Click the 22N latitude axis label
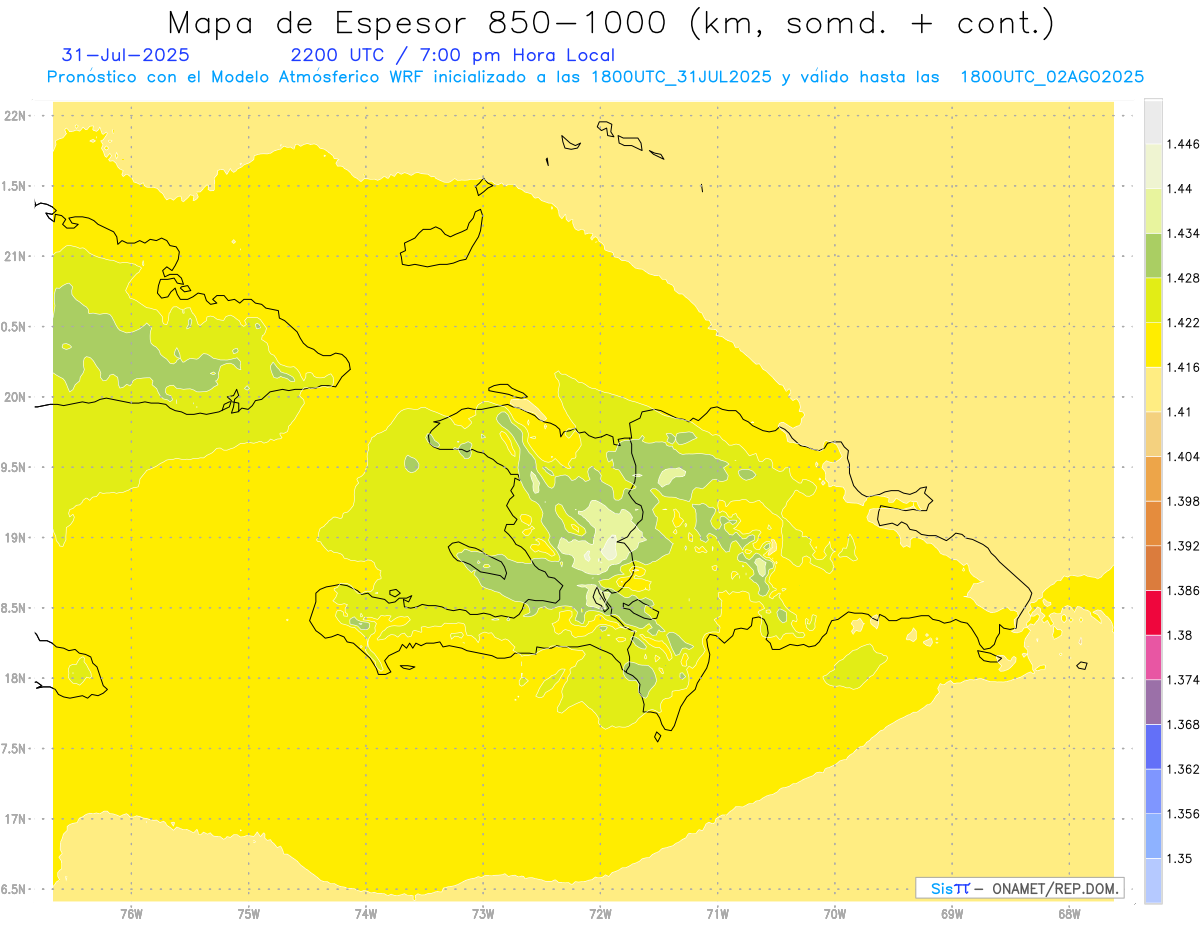 coord(15,116)
